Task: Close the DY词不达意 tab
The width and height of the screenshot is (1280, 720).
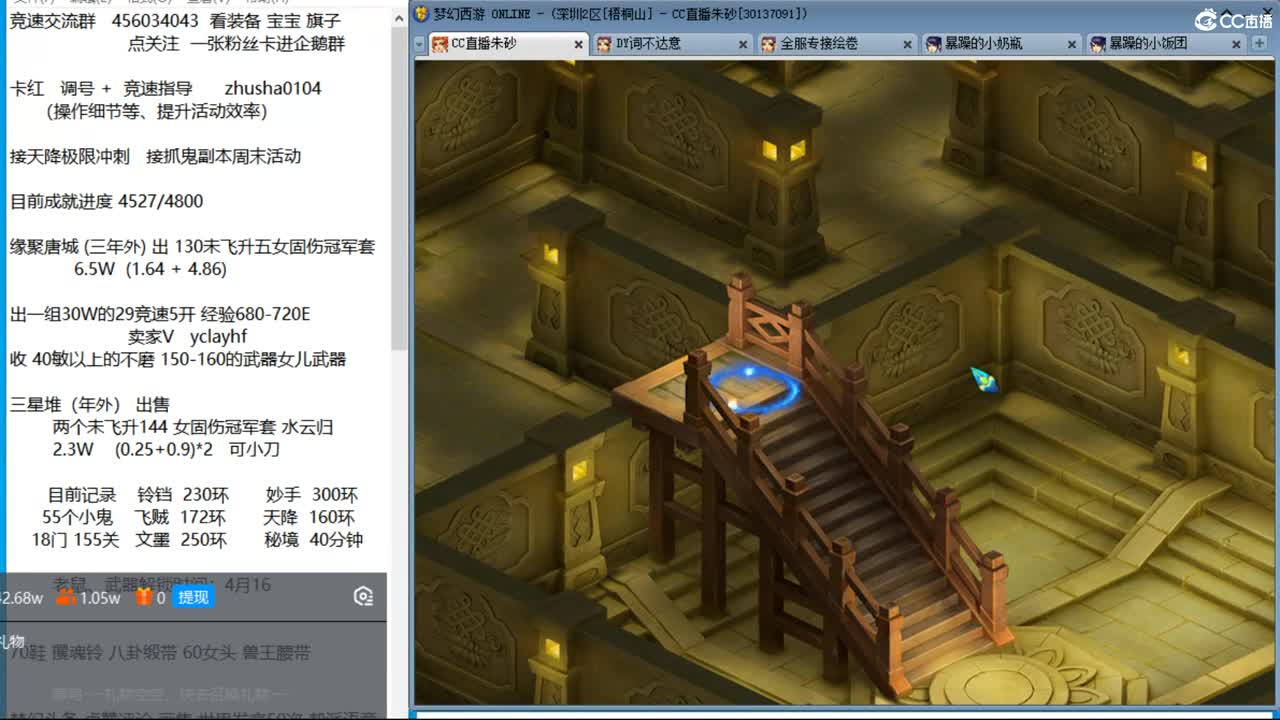Action: [x=743, y=45]
